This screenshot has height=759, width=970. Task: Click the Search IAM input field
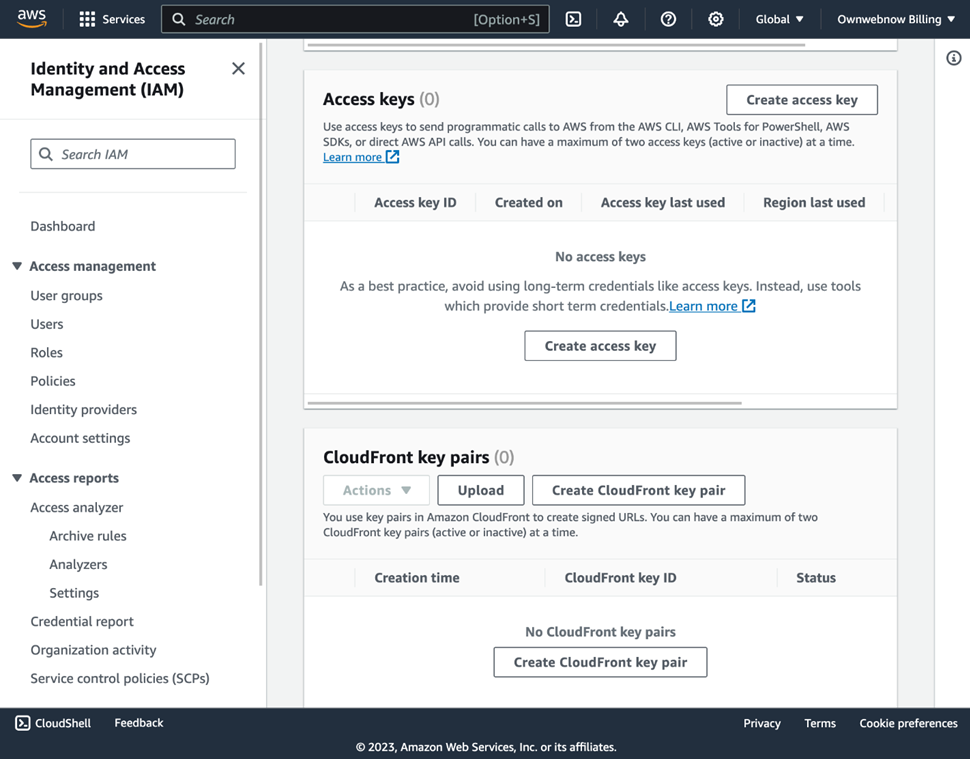click(x=133, y=154)
